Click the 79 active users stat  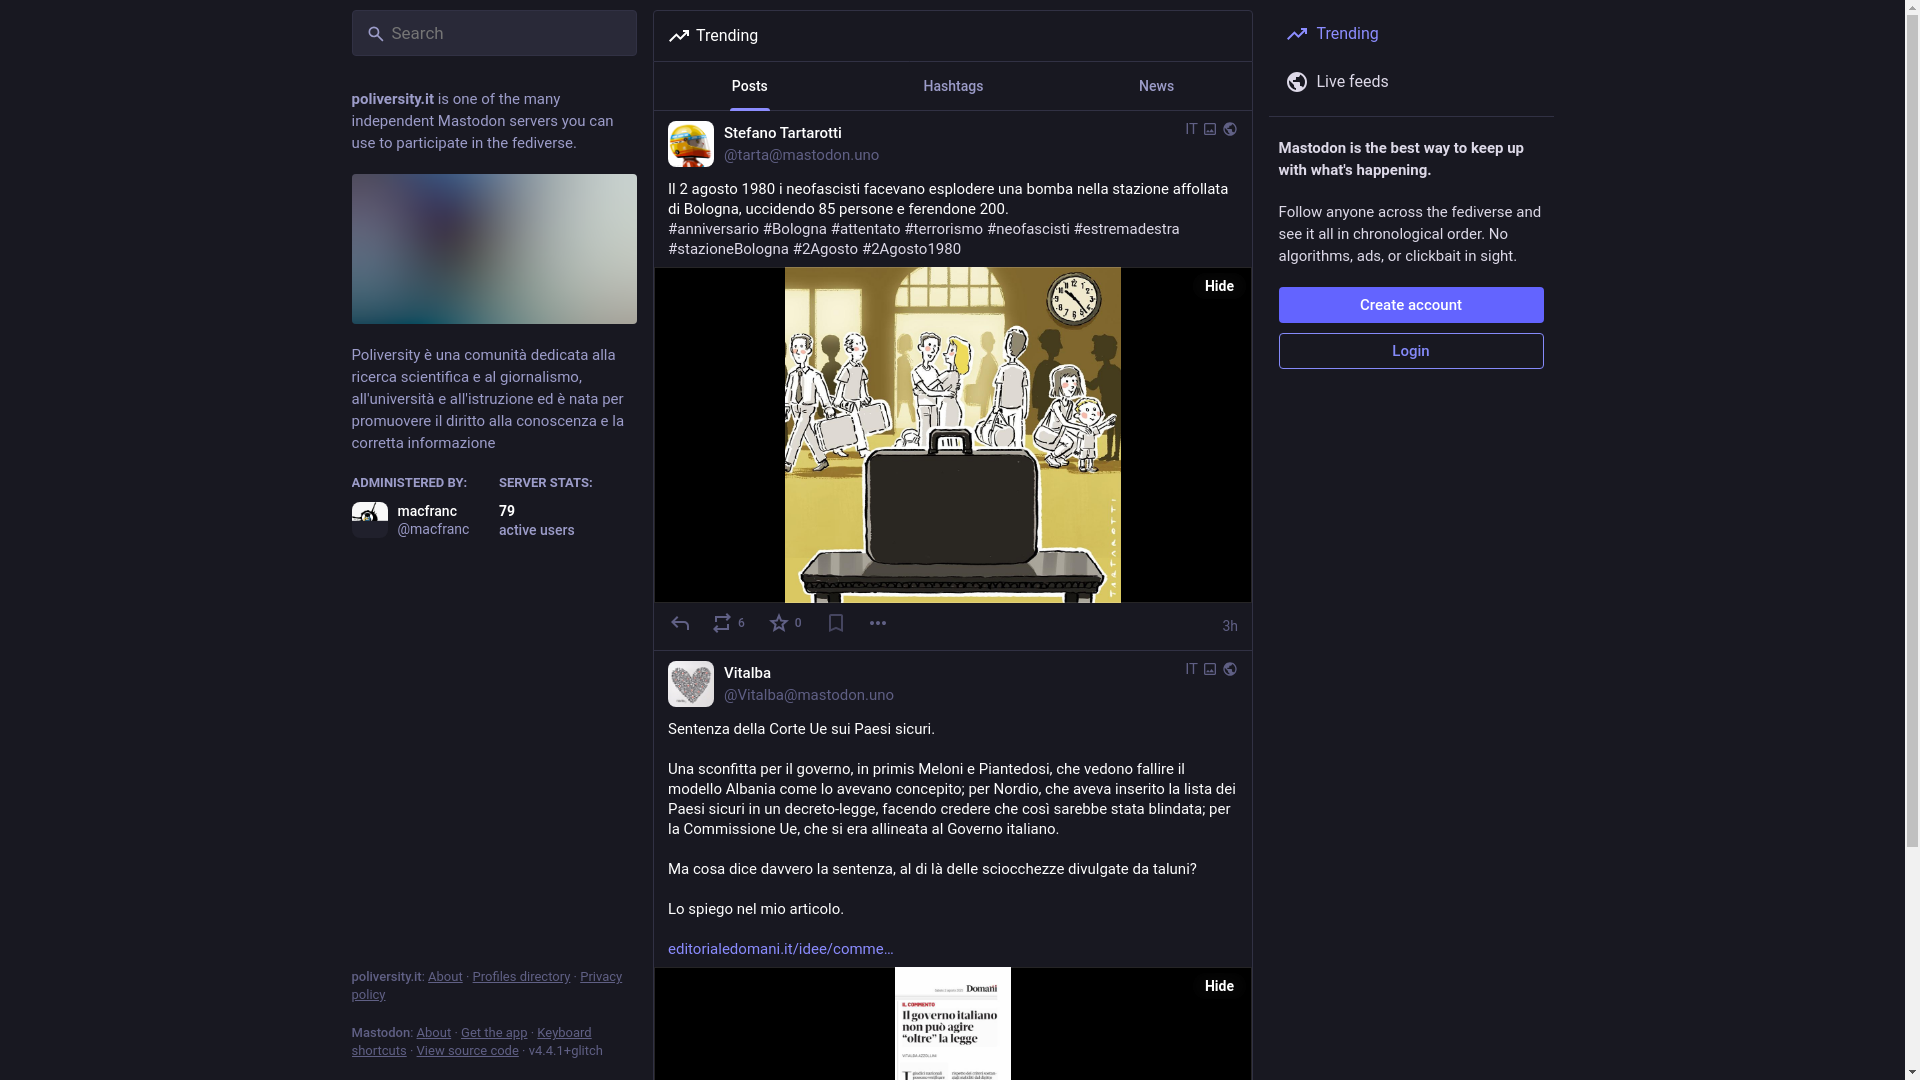537,520
